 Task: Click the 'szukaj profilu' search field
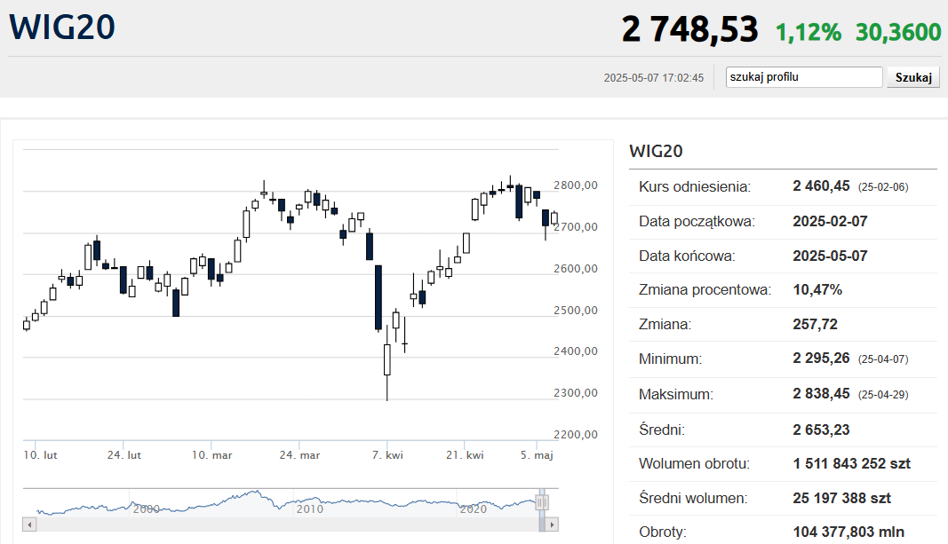[x=804, y=77]
